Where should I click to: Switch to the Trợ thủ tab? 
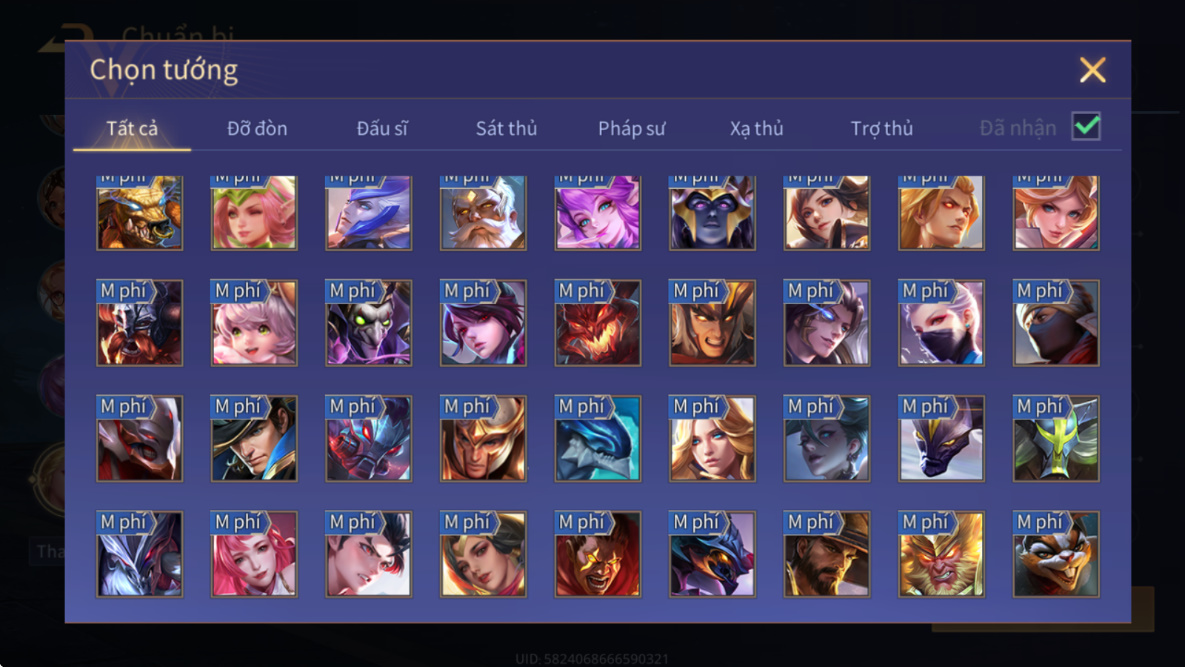[x=882, y=128]
